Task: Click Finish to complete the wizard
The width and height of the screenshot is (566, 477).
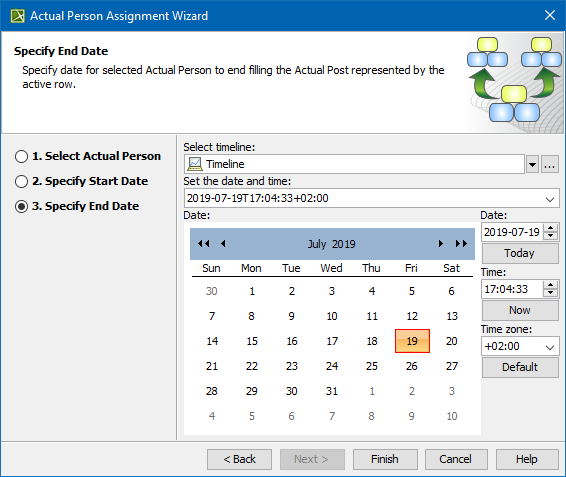Action: pos(385,459)
